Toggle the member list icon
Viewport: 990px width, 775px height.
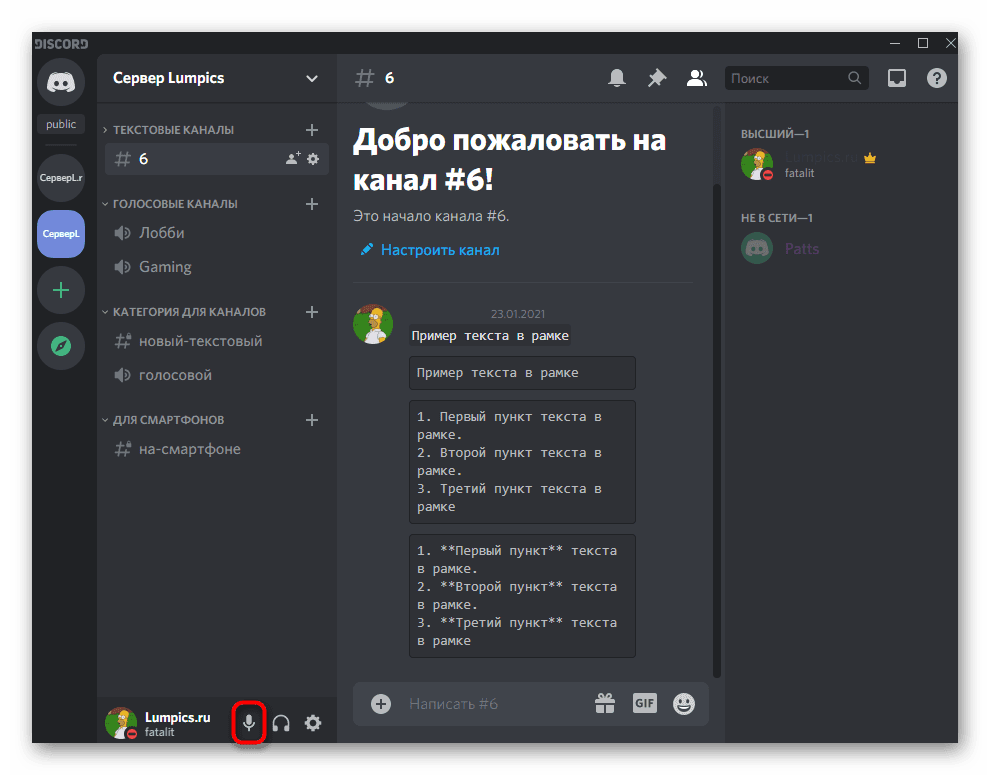(696, 78)
